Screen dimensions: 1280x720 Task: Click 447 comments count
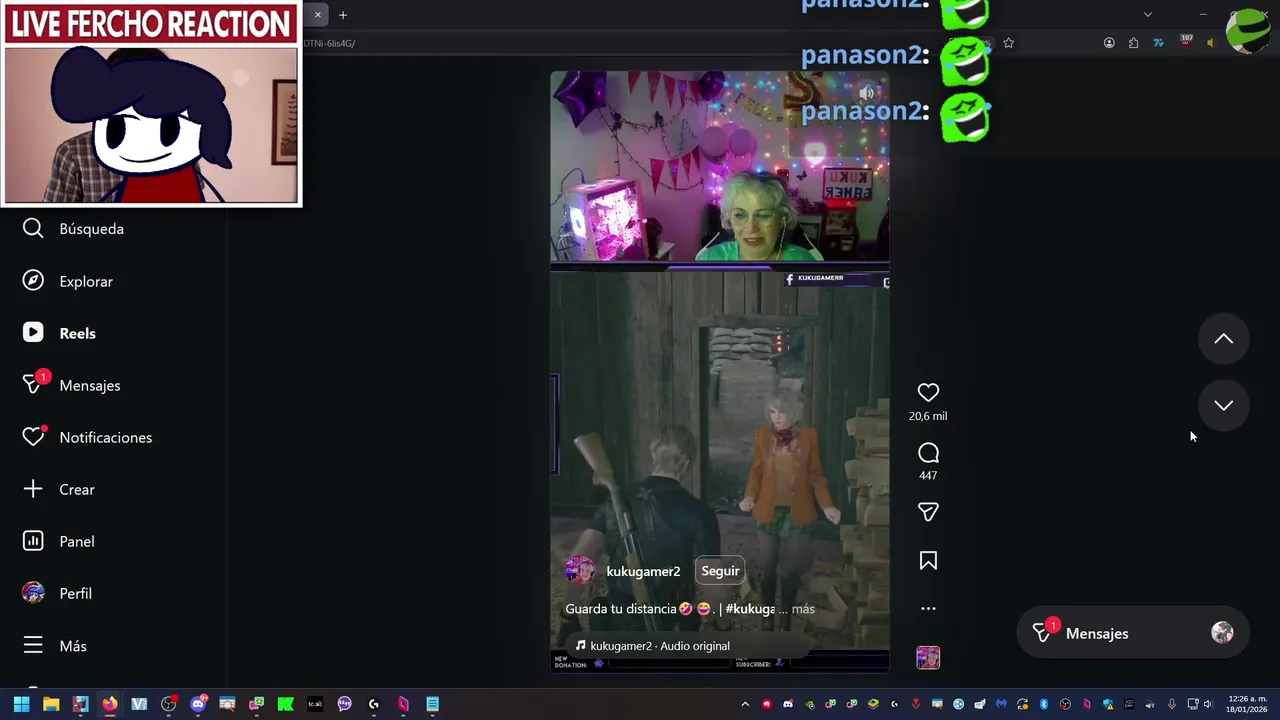click(x=928, y=476)
